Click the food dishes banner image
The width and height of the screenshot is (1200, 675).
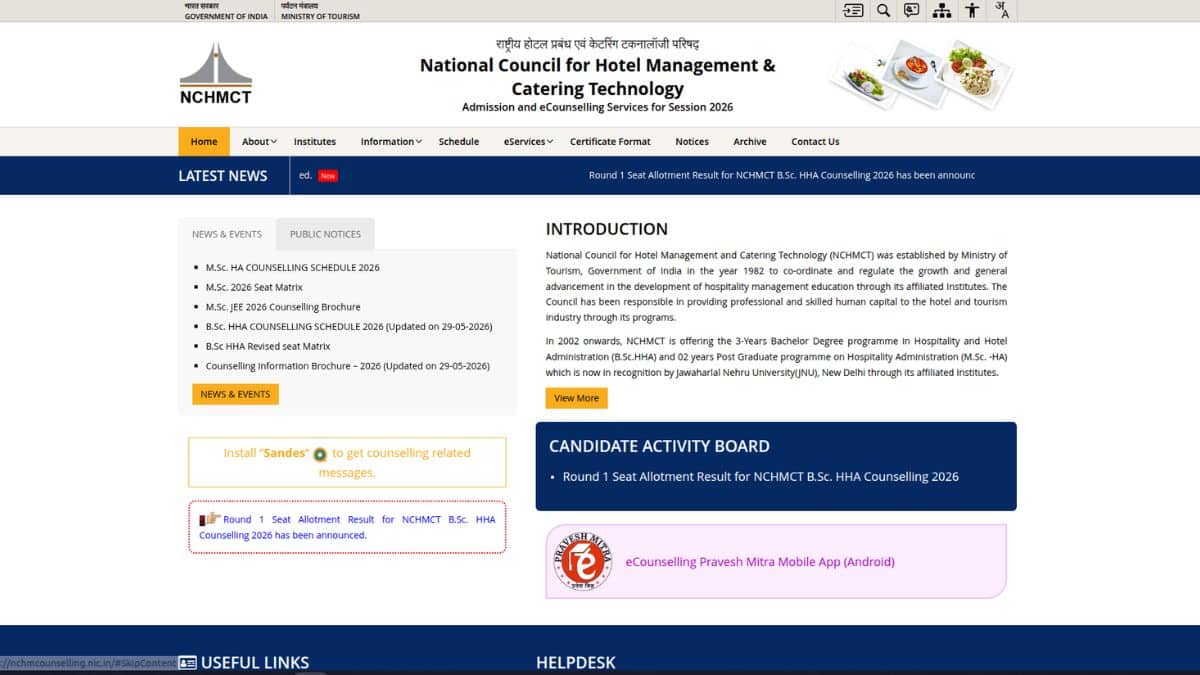point(920,75)
